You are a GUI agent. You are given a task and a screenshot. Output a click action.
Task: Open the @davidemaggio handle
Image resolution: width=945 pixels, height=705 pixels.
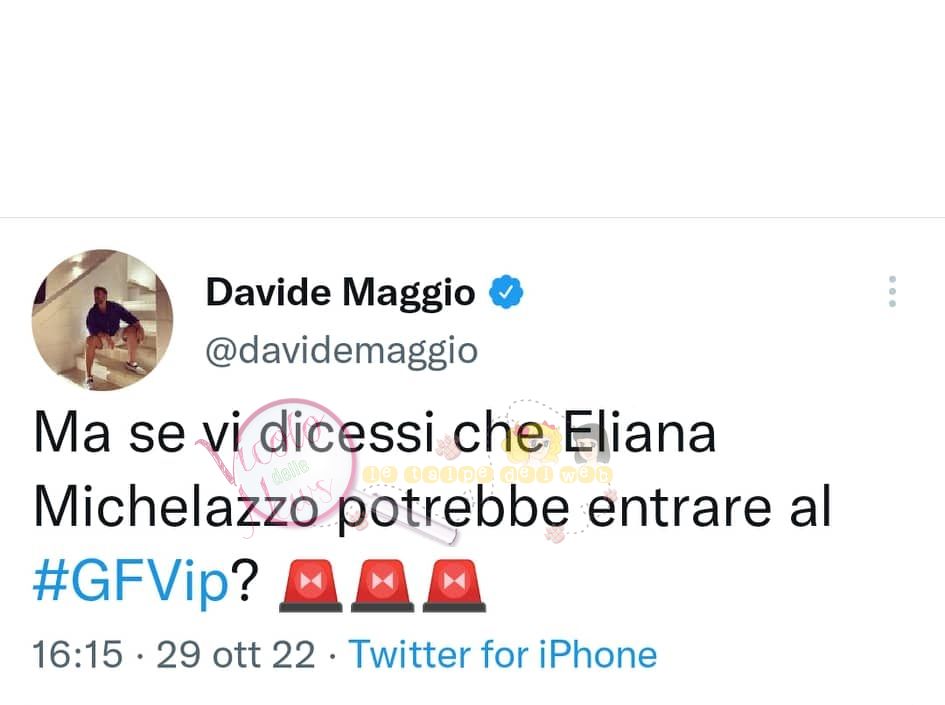(342, 351)
